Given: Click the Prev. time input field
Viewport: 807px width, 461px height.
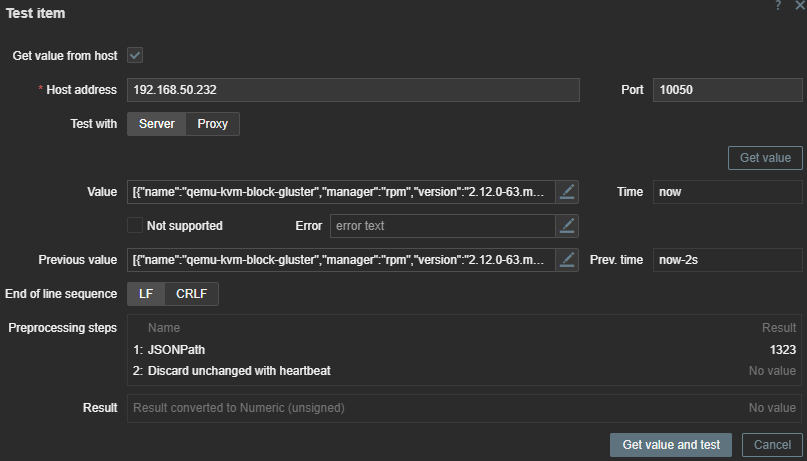Looking at the screenshot, I should pyautogui.click(x=727, y=260).
